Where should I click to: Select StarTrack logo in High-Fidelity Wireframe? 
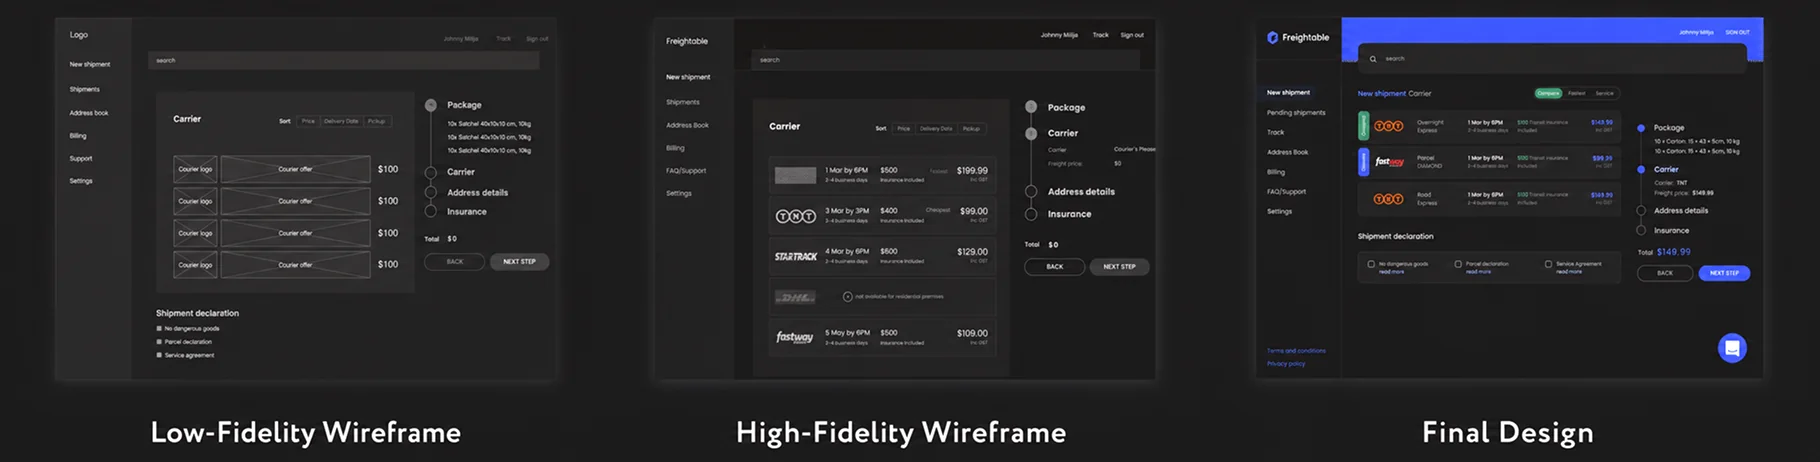pyautogui.click(x=796, y=257)
